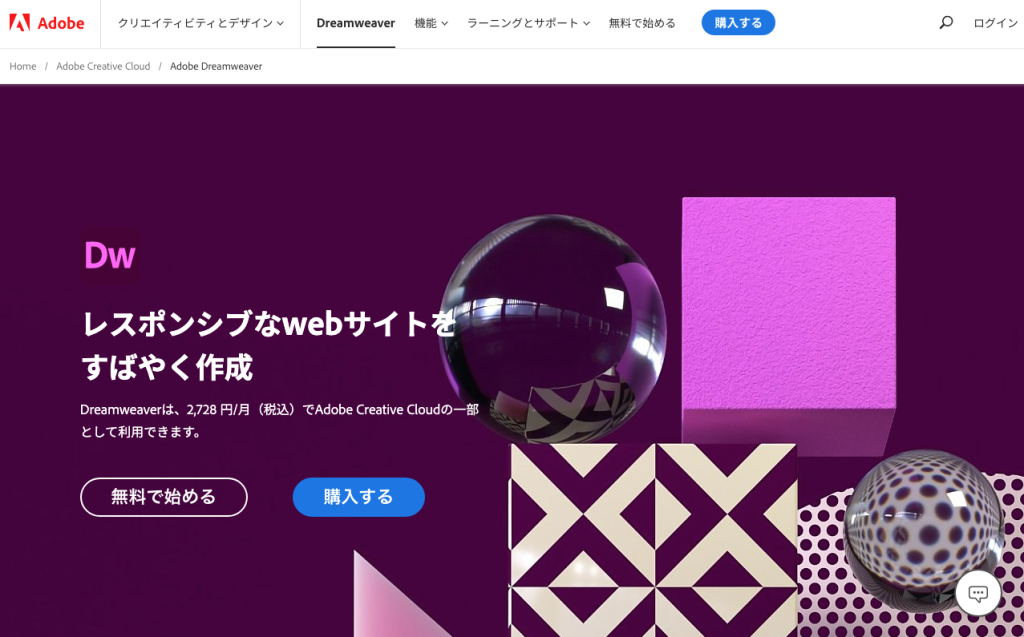The image size is (1024, 637).
Task: Click the outlined 無料で始める hero button
Action: pyautogui.click(x=164, y=497)
